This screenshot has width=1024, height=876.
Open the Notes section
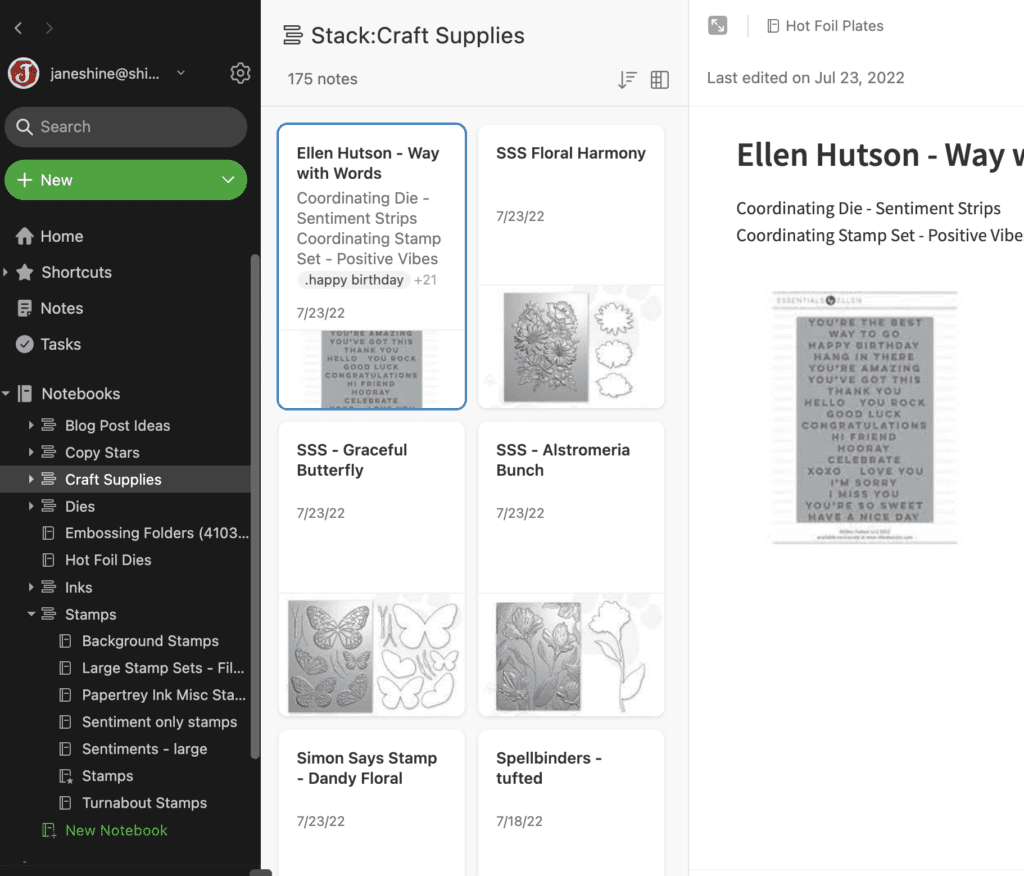[61, 308]
